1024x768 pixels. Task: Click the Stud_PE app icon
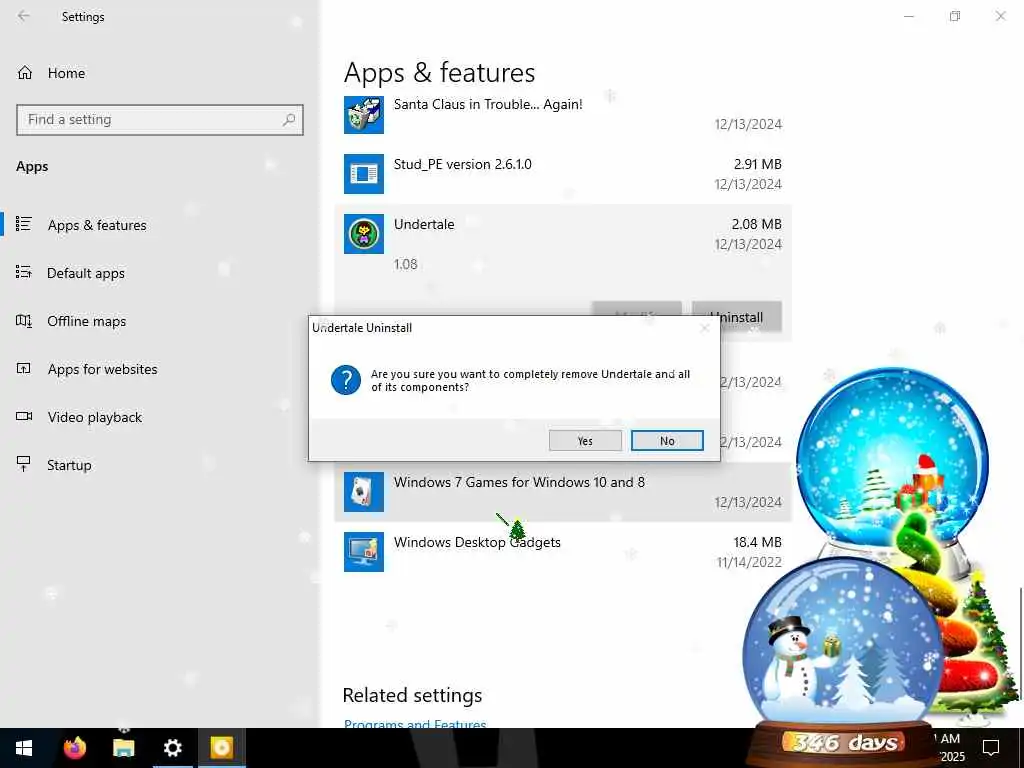[364, 174]
